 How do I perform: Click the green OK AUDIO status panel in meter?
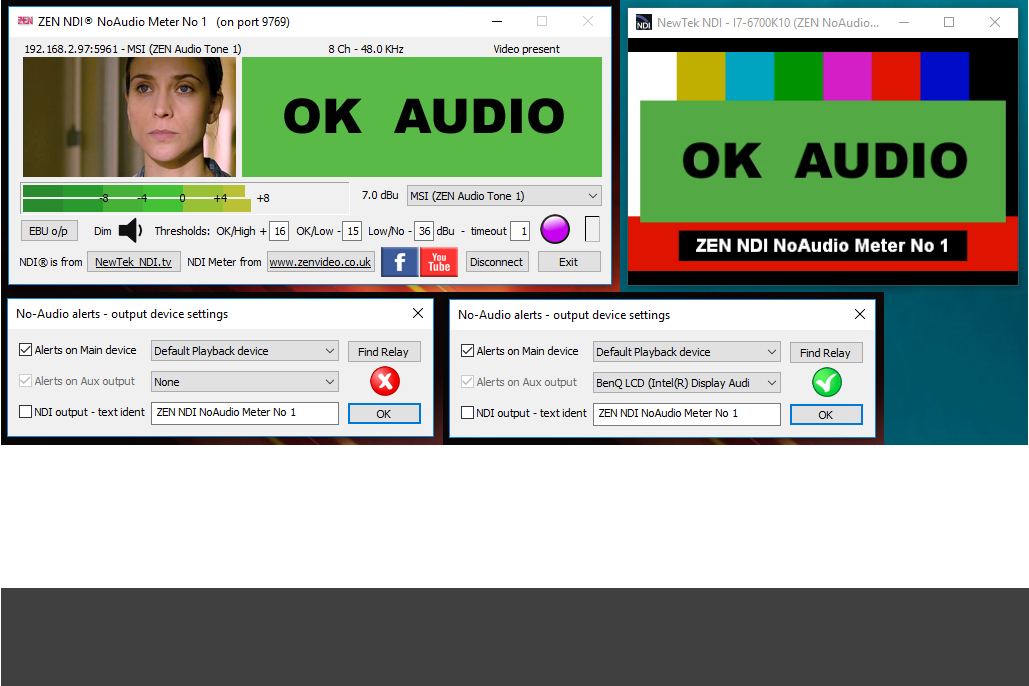pyautogui.click(x=422, y=117)
